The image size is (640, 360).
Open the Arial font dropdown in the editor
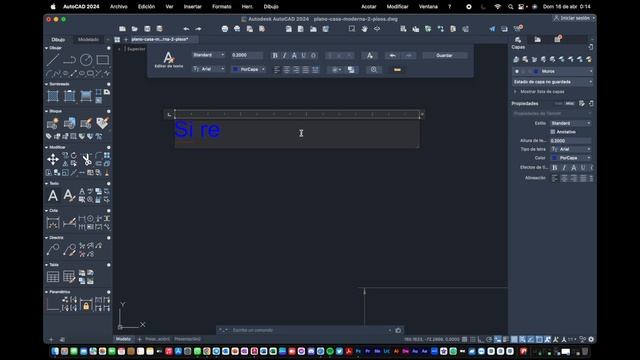tap(209, 69)
